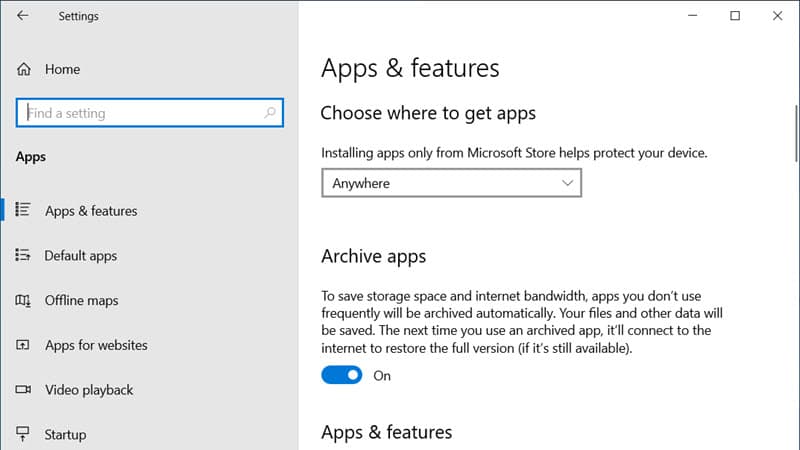
Task: Turn off the Archive apps toggle
Action: [341, 376]
